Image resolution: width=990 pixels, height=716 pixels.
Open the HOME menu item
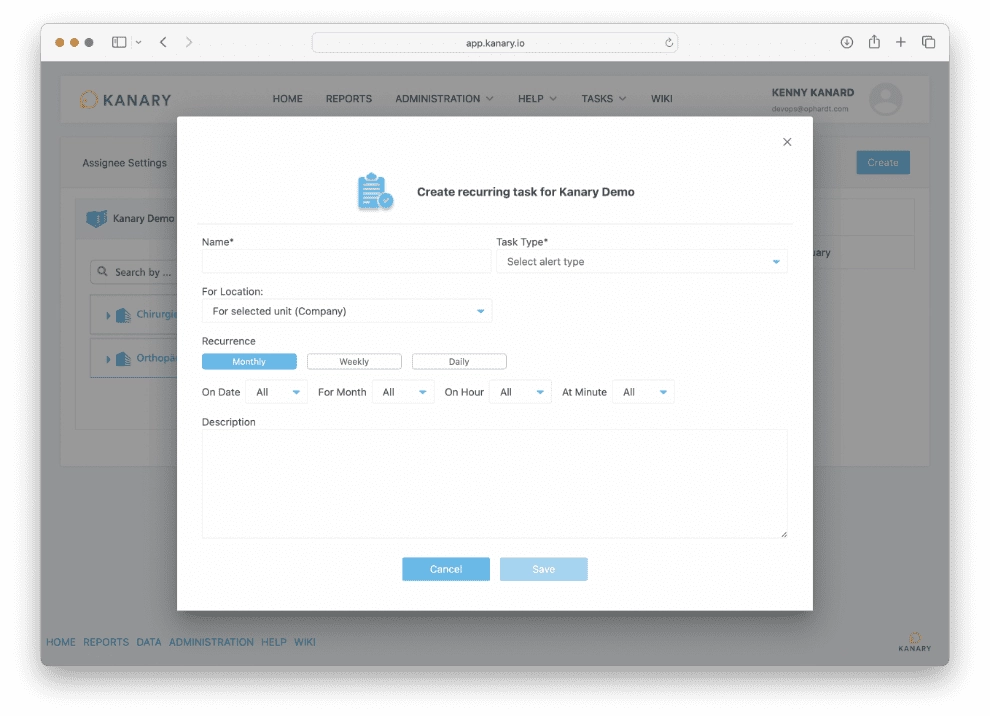coord(287,98)
